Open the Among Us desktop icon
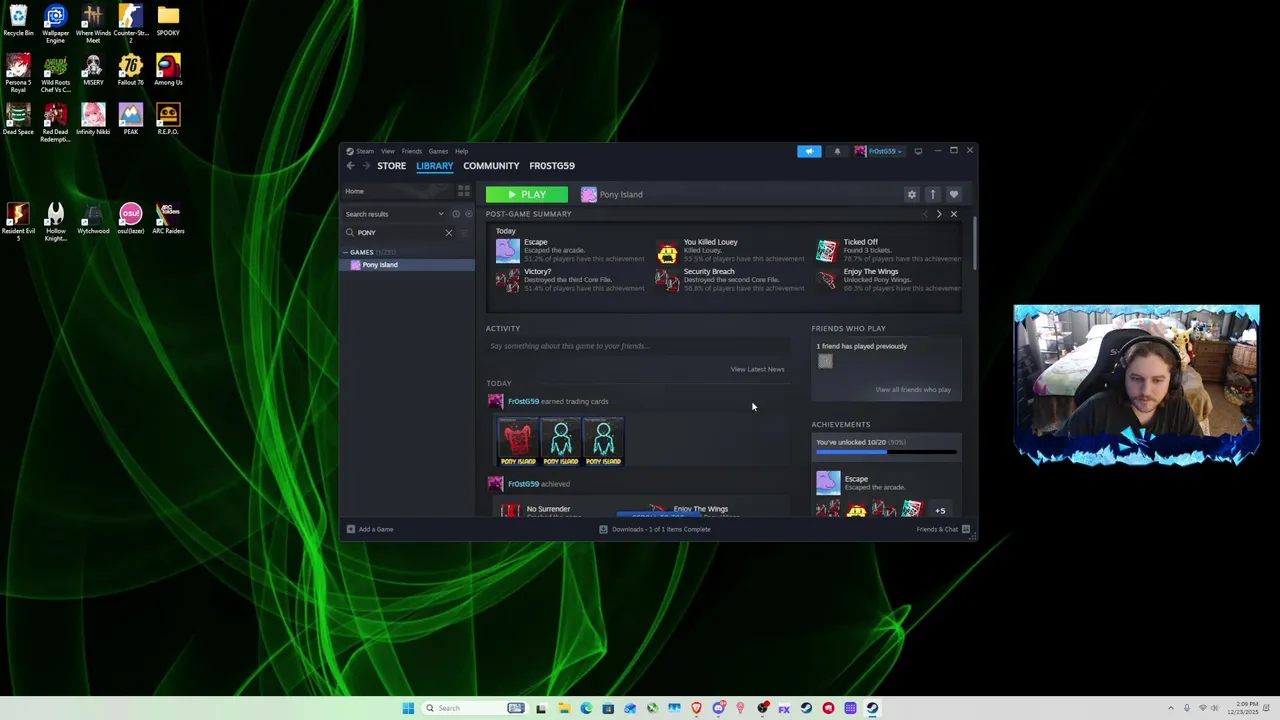The width and height of the screenshot is (1280, 720). (x=168, y=69)
